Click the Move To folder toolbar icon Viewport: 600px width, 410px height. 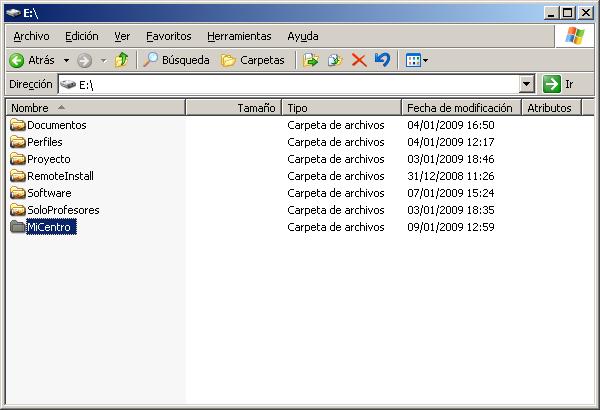coord(311,60)
